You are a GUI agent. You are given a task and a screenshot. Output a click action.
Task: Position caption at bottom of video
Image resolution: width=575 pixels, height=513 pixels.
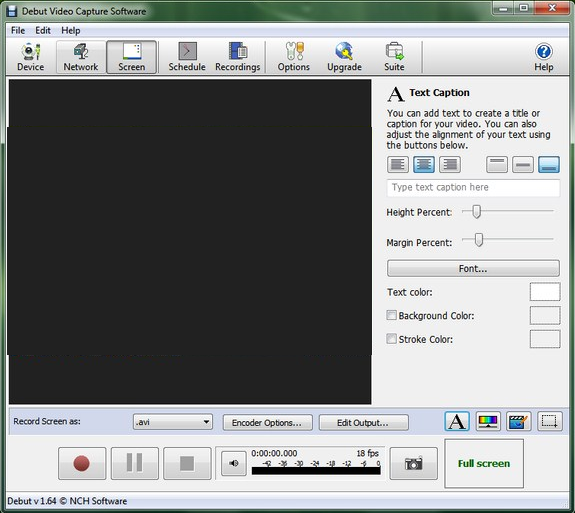pos(549,164)
